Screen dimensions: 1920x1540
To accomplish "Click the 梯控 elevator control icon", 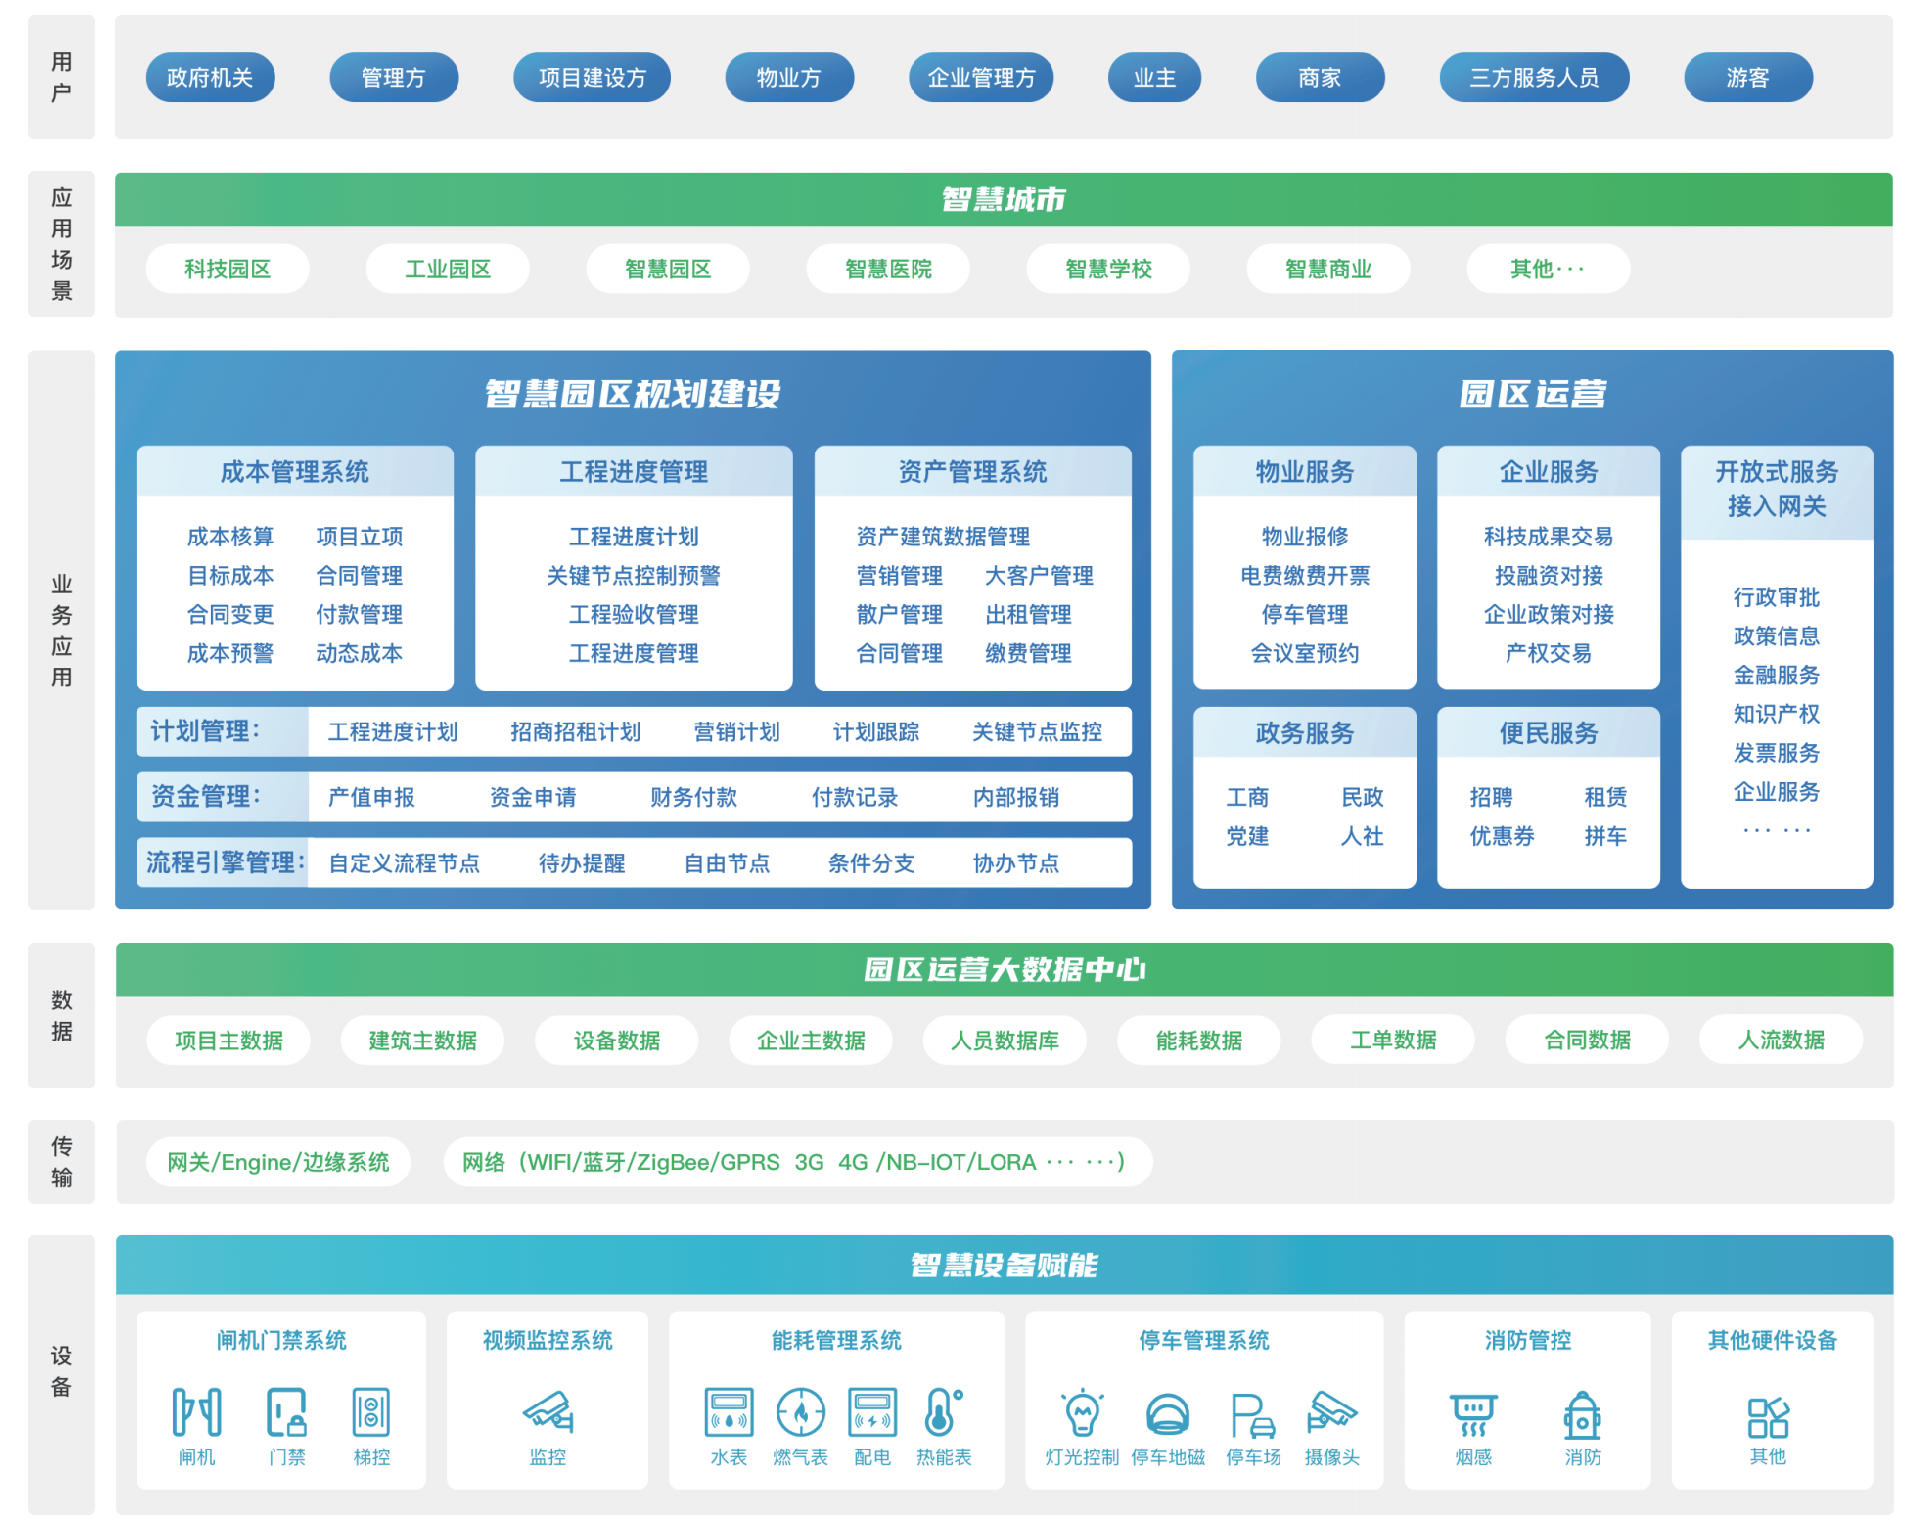I will [x=371, y=1412].
